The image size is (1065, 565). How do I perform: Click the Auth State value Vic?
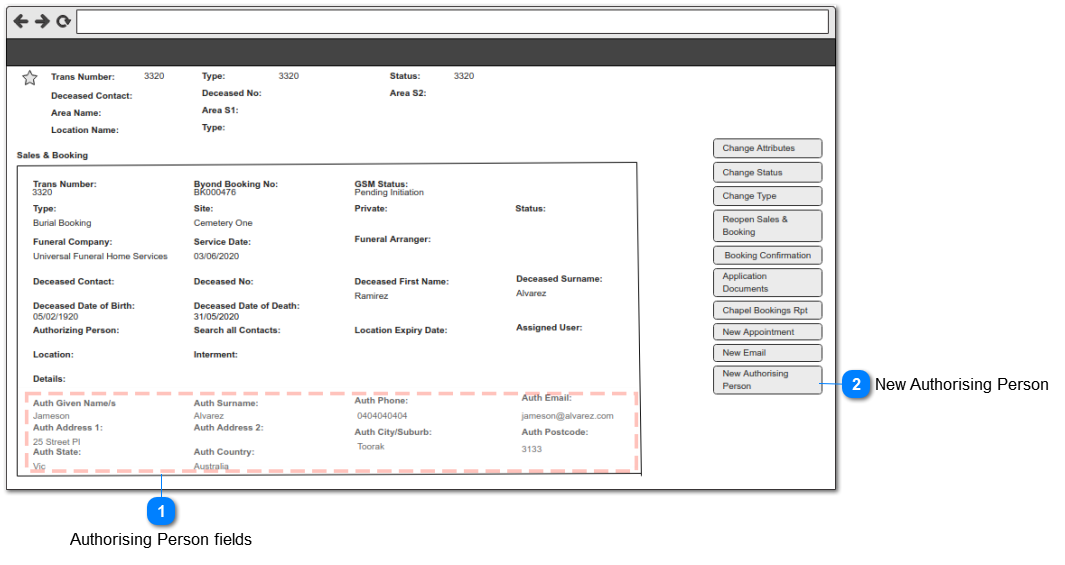[x=39, y=466]
